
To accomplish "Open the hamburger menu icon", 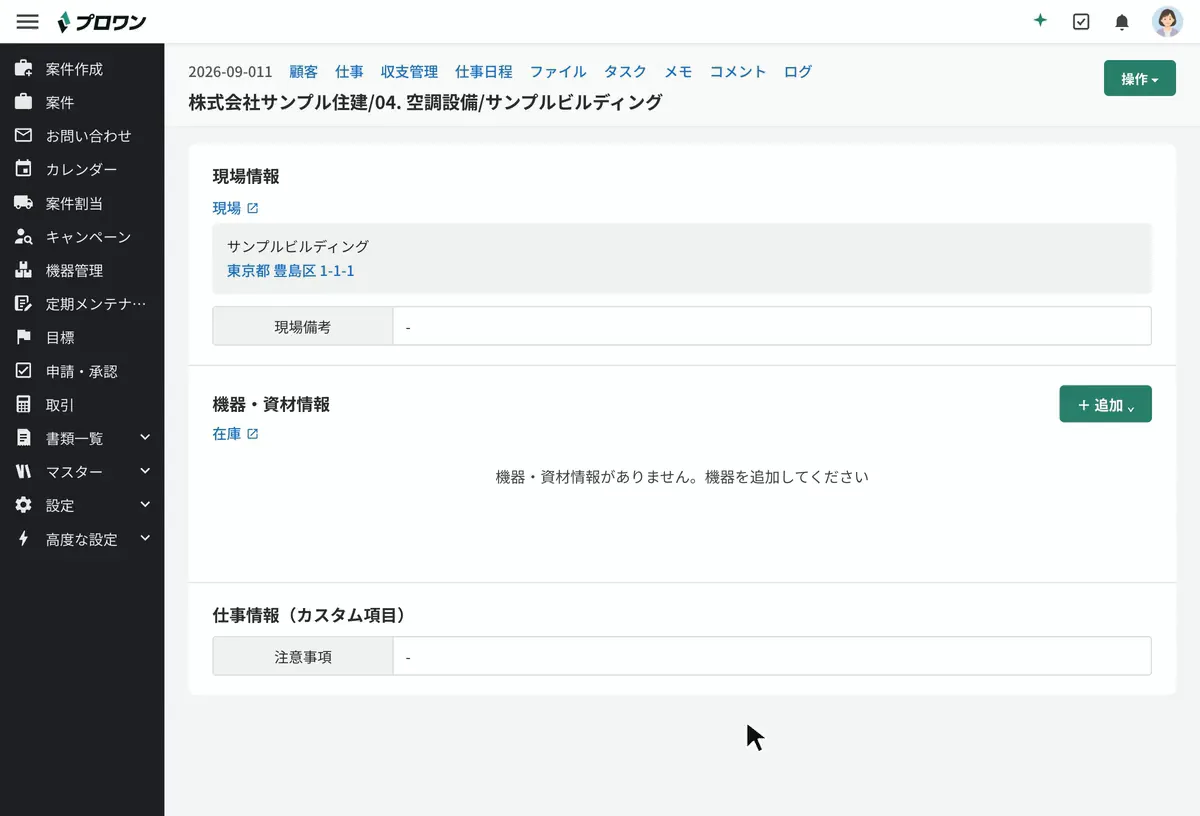I will point(28,21).
